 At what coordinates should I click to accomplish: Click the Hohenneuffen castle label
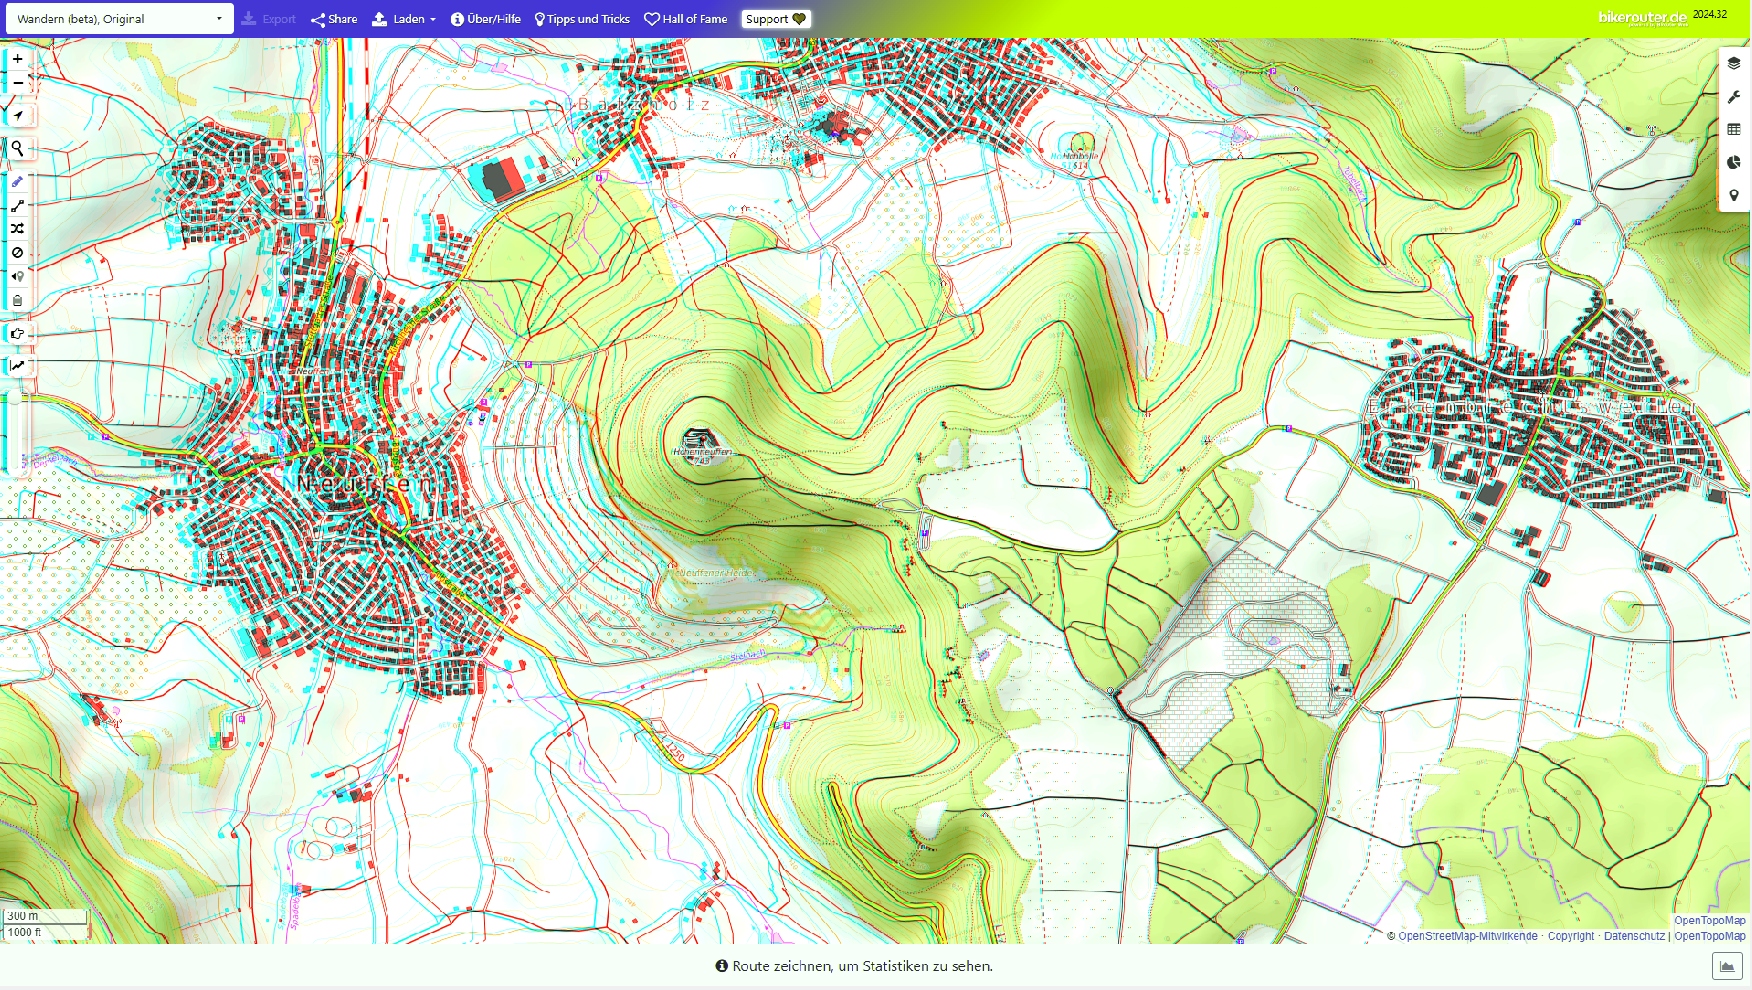[x=702, y=452]
